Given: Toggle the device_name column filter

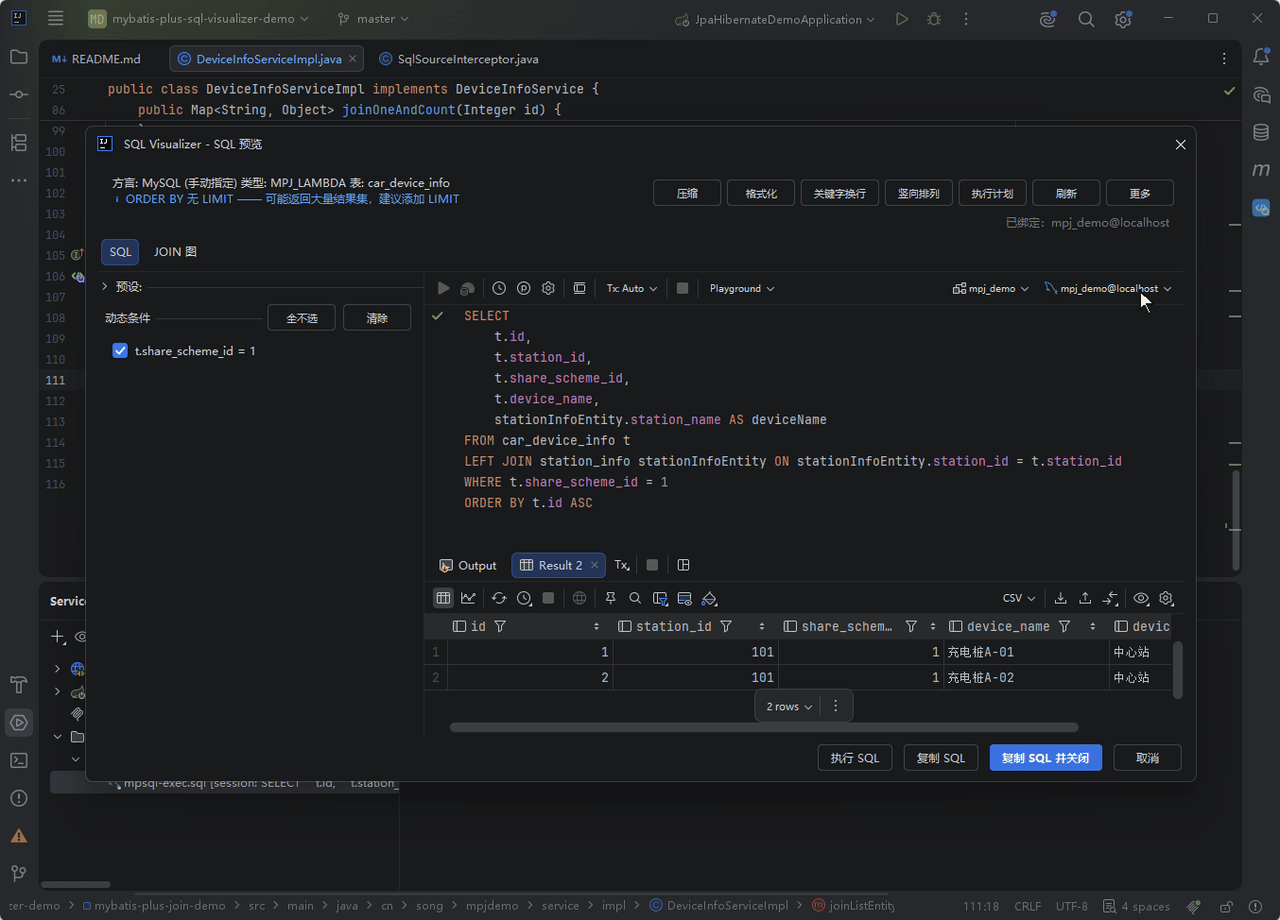Looking at the screenshot, I should coord(1064,626).
